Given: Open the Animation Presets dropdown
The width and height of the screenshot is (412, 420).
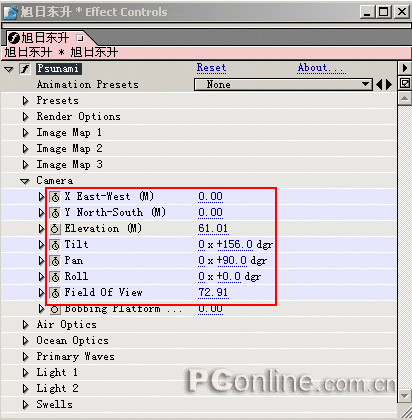Looking at the screenshot, I should click(x=283, y=85).
